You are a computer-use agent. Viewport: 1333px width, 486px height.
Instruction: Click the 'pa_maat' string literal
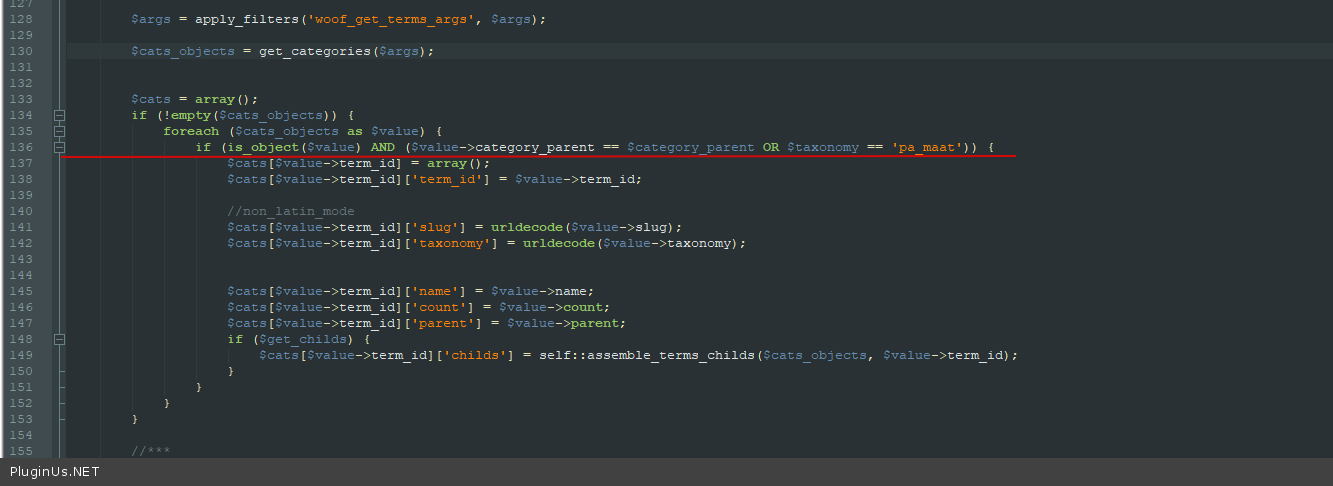[x=929, y=147]
